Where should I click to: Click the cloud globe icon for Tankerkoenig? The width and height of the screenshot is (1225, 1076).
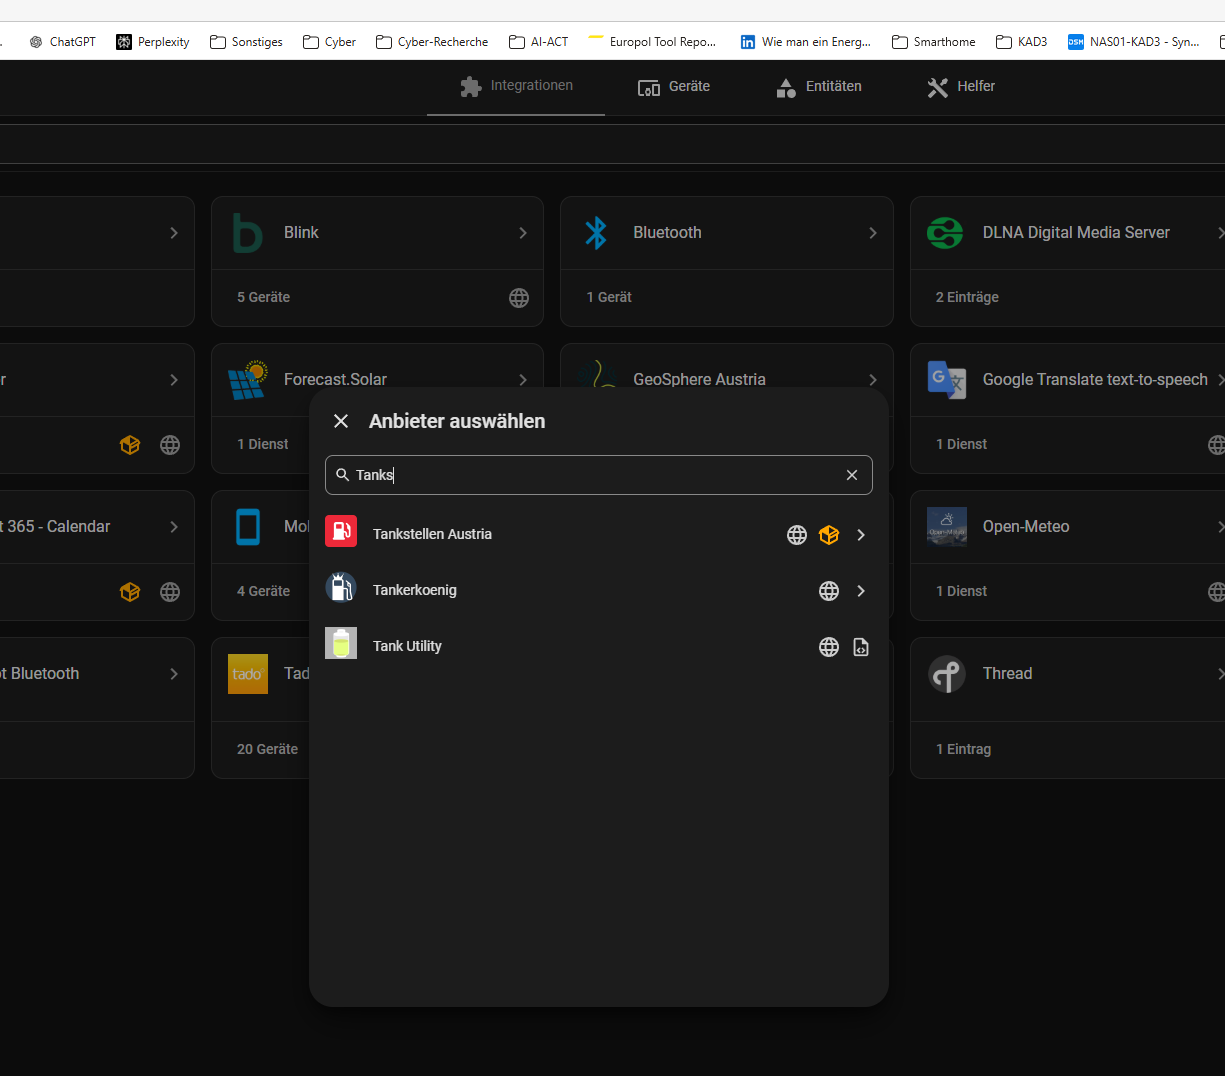pyautogui.click(x=829, y=591)
